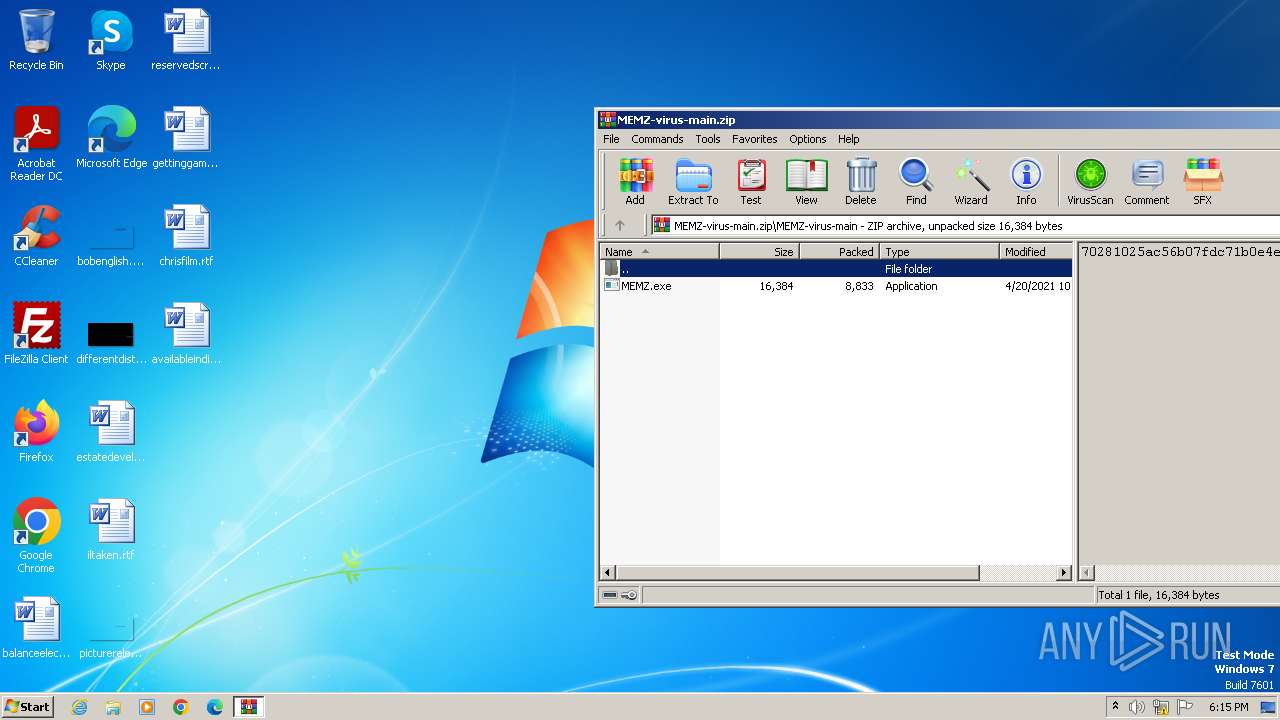Go up one folder level arrow
The height and width of the screenshot is (720, 1280).
click(x=619, y=226)
